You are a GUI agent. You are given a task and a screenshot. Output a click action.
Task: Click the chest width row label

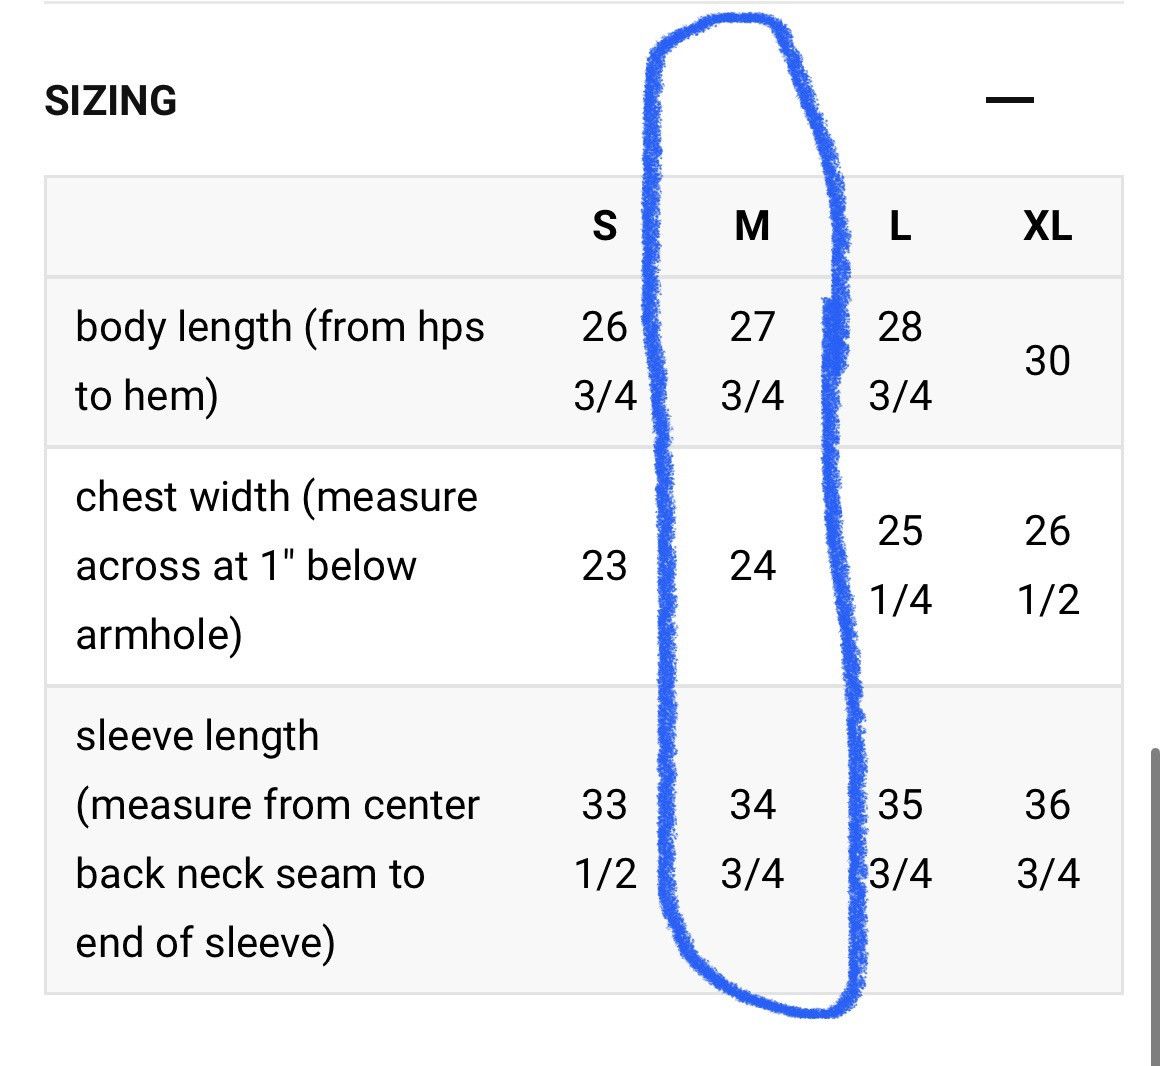[x=277, y=566]
